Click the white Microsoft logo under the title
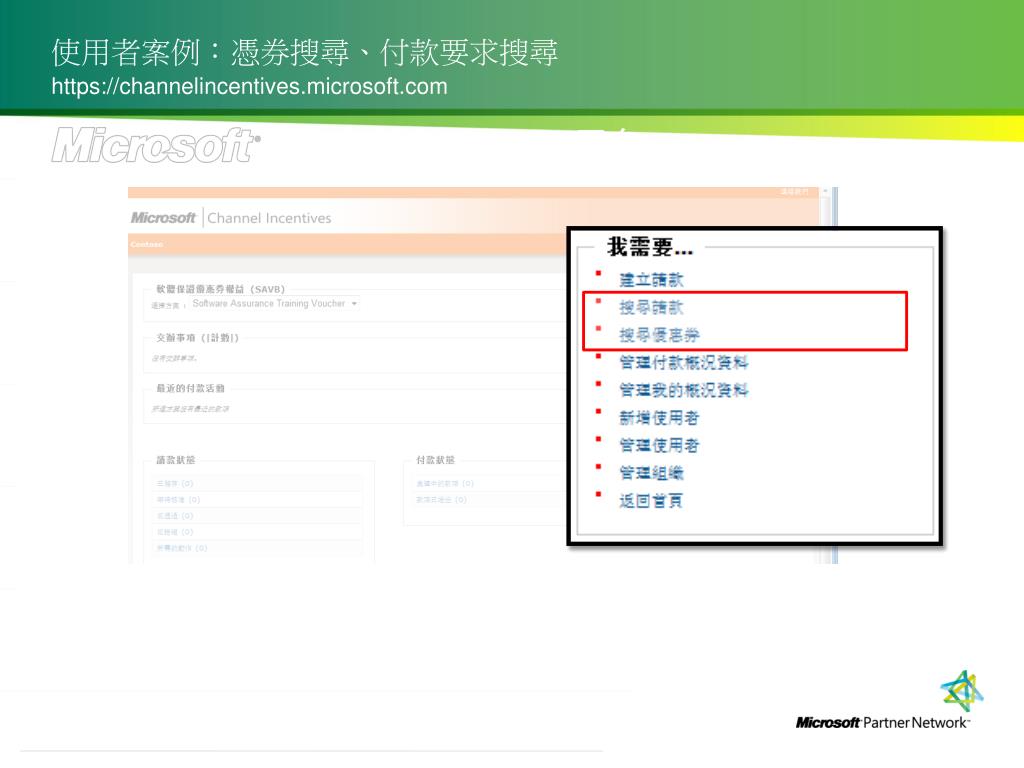The image size is (1024, 768). 156,144
